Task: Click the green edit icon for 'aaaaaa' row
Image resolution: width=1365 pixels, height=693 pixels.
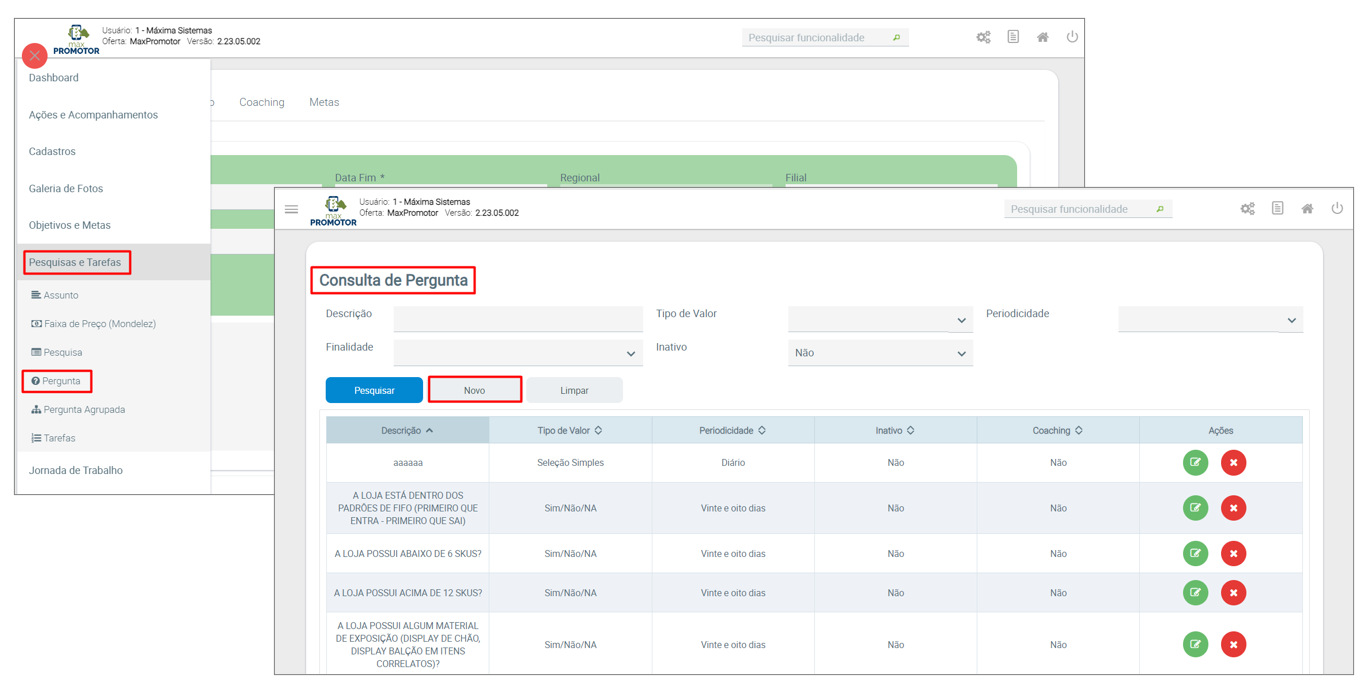Action: (x=1195, y=463)
